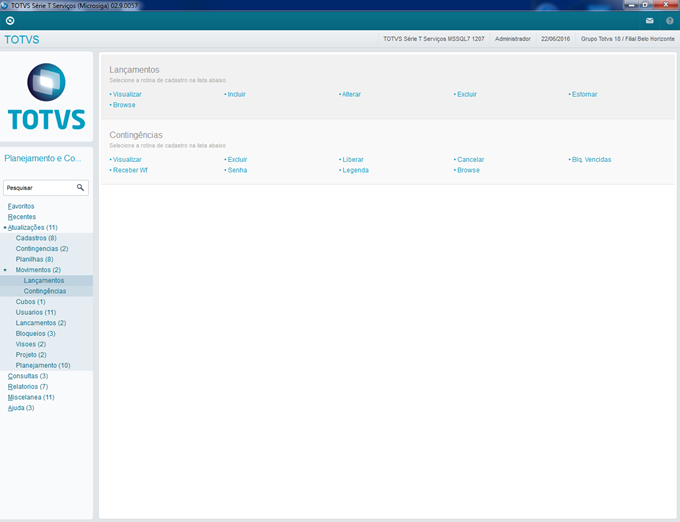Open Consultas (3) menu
Viewport: 680px width, 522px height.
click(x=28, y=376)
